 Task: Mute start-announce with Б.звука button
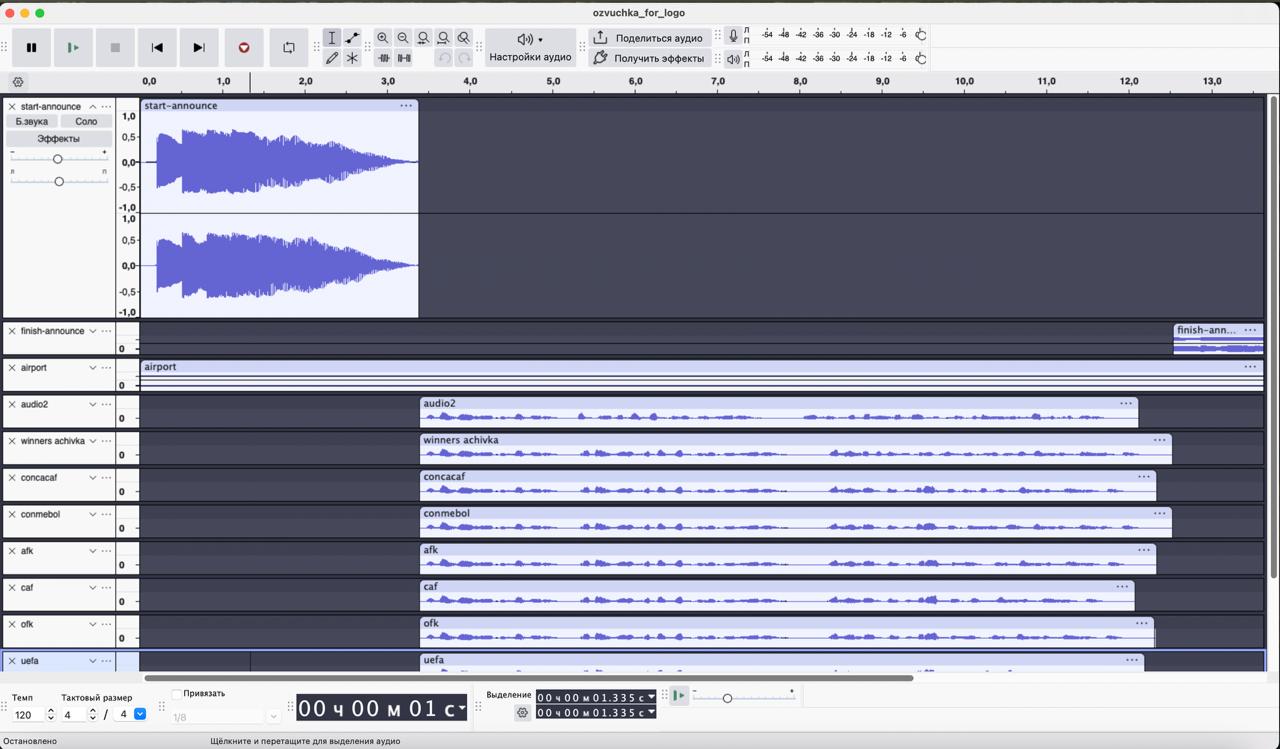(31, 120)
